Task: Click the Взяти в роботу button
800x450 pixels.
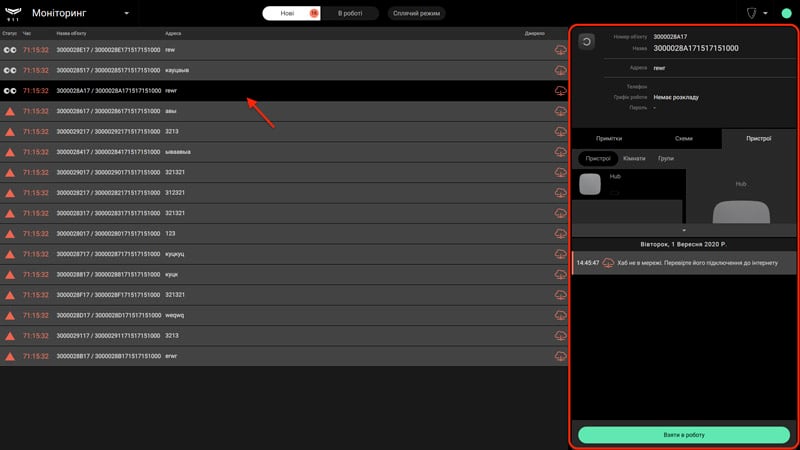Action: [684, 435]
